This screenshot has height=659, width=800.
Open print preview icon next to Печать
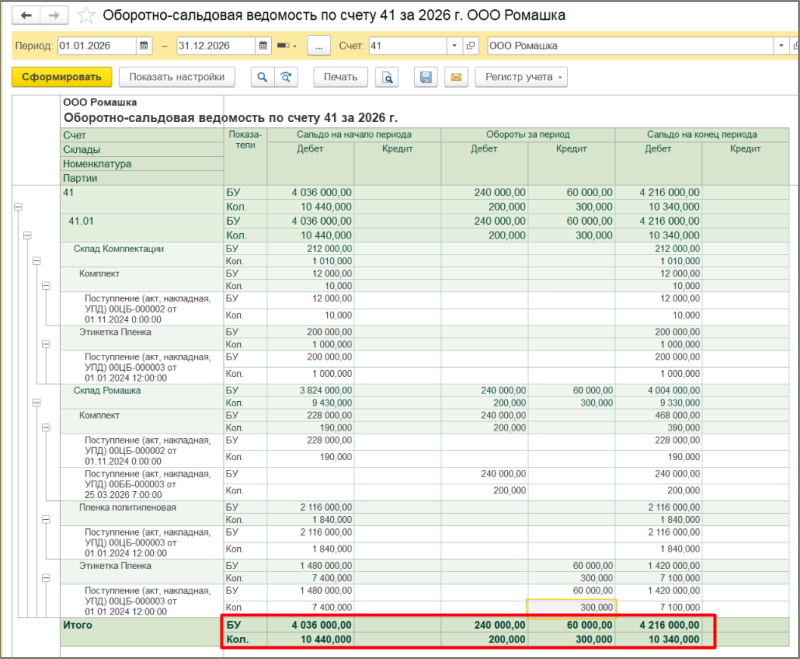(x=387, y=77)
